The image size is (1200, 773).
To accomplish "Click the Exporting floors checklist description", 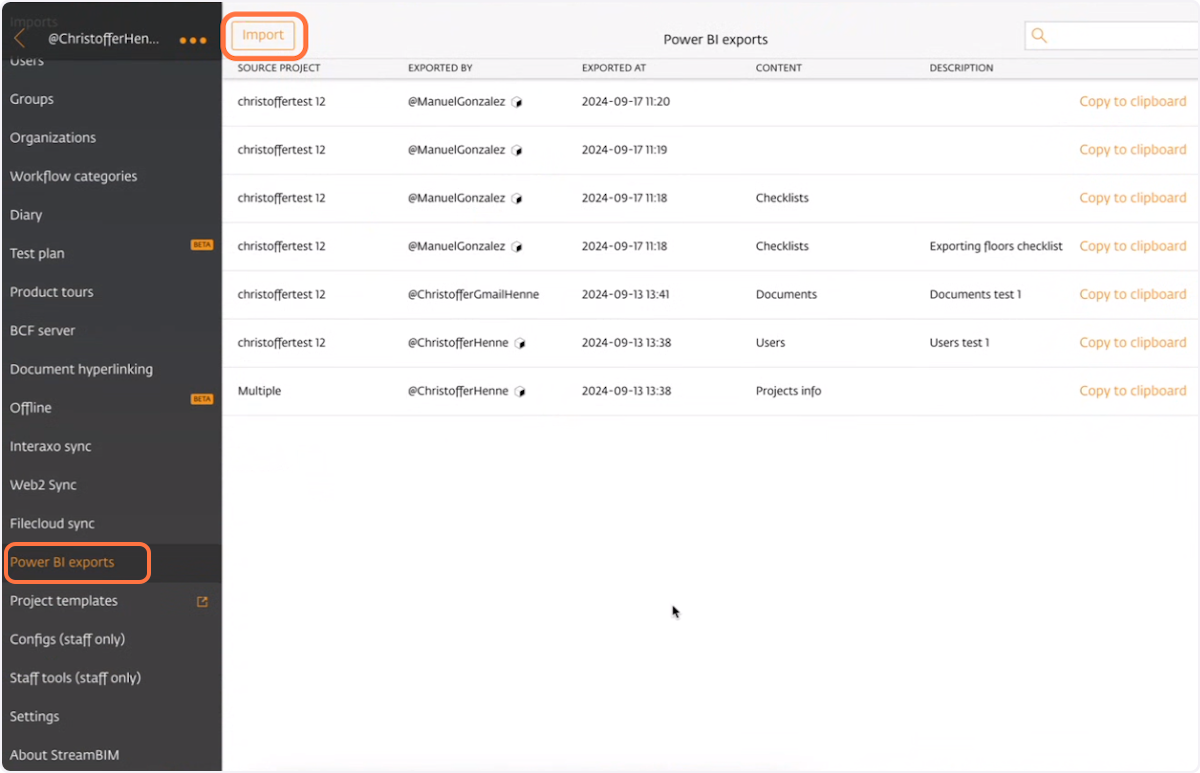I will 996,246.
